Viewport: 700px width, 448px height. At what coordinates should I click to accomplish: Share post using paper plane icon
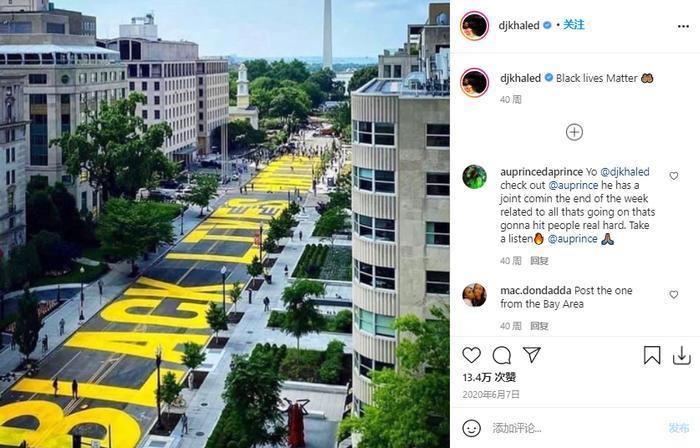point(532,355)
